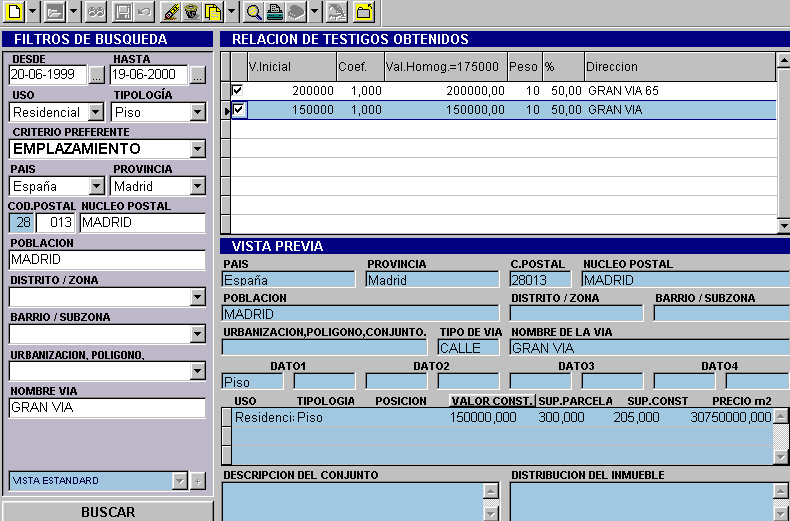Click the 205,000 SUP.CONST value
The height and width of the screenshot is (521, 790).
tap(636, 417)
